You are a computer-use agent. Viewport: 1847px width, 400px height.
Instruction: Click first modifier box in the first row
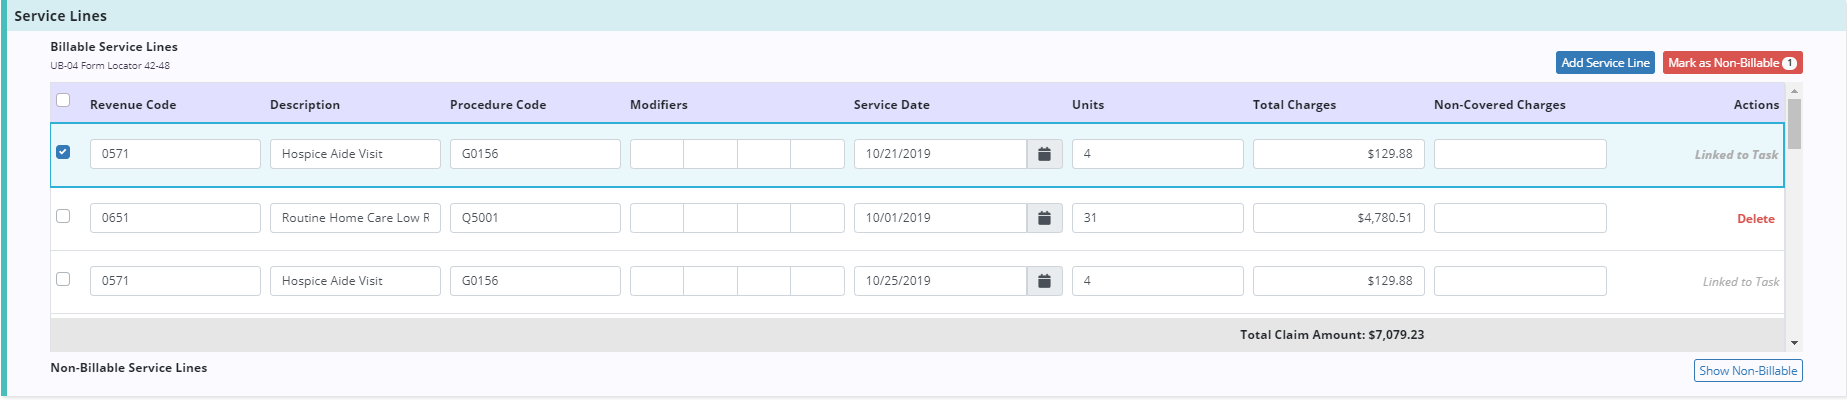pos(657,154)
